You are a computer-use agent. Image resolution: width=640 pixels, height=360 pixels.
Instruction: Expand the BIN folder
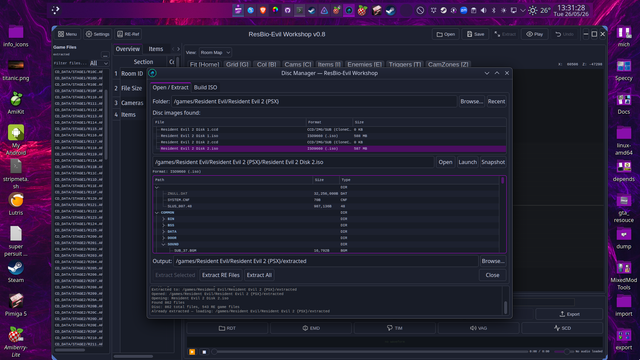164,219
